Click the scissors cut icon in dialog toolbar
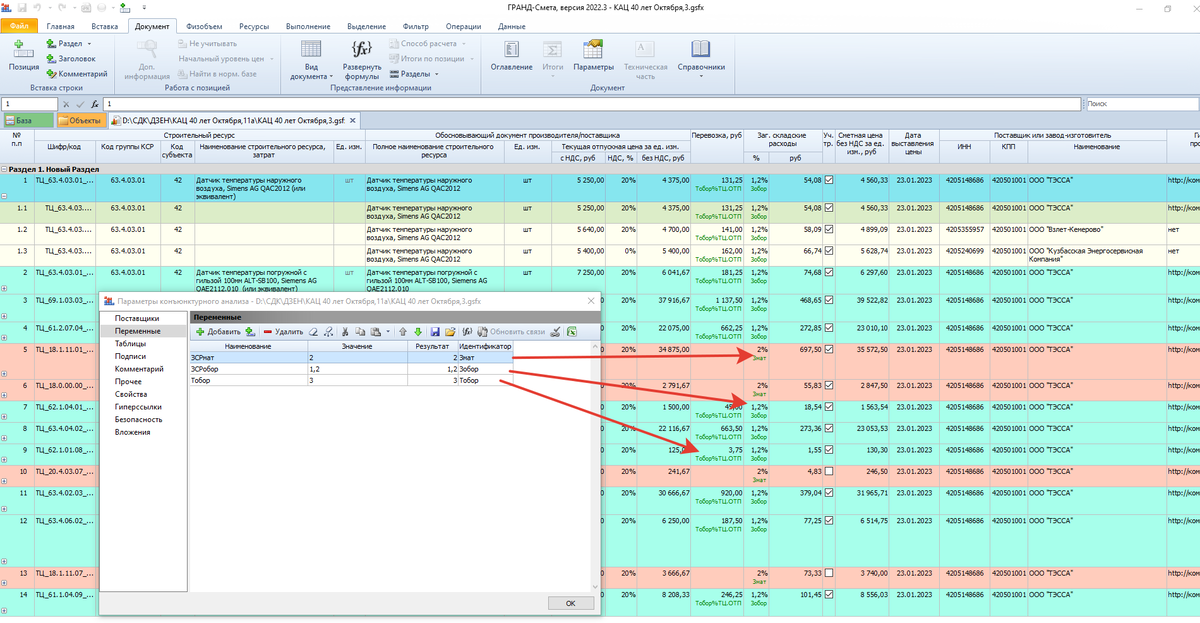Screen dimensions: 1200x623 pos(344,331)
